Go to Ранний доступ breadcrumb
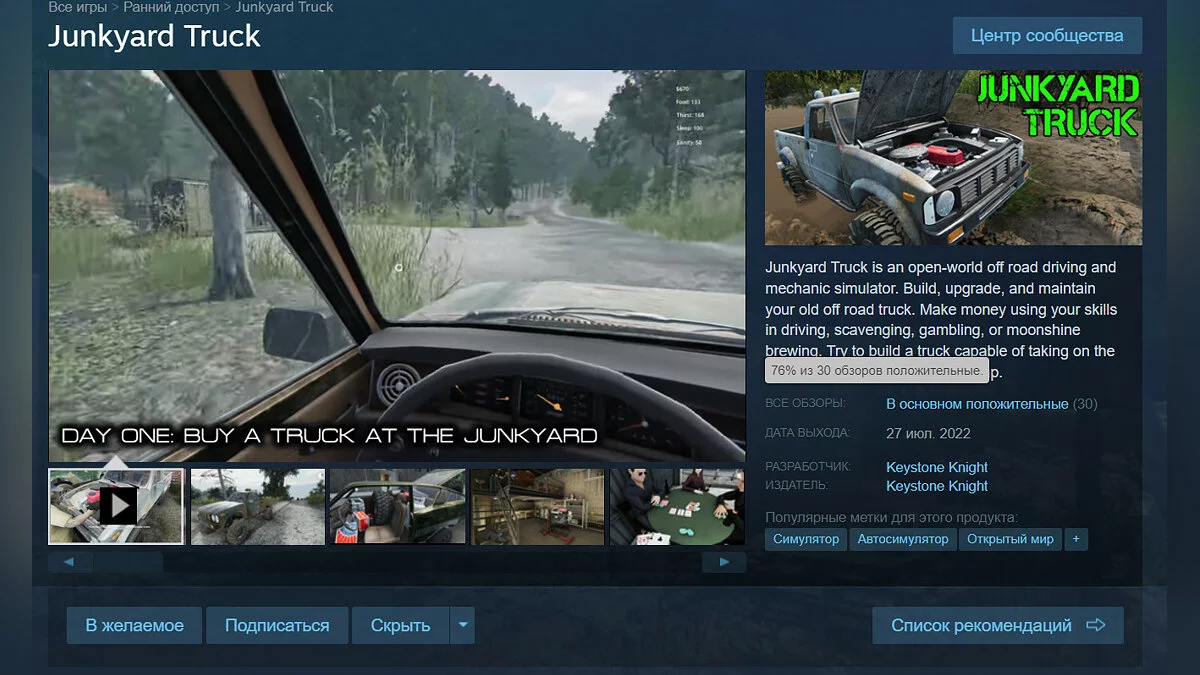The image size is (1200, 675). 170,7
